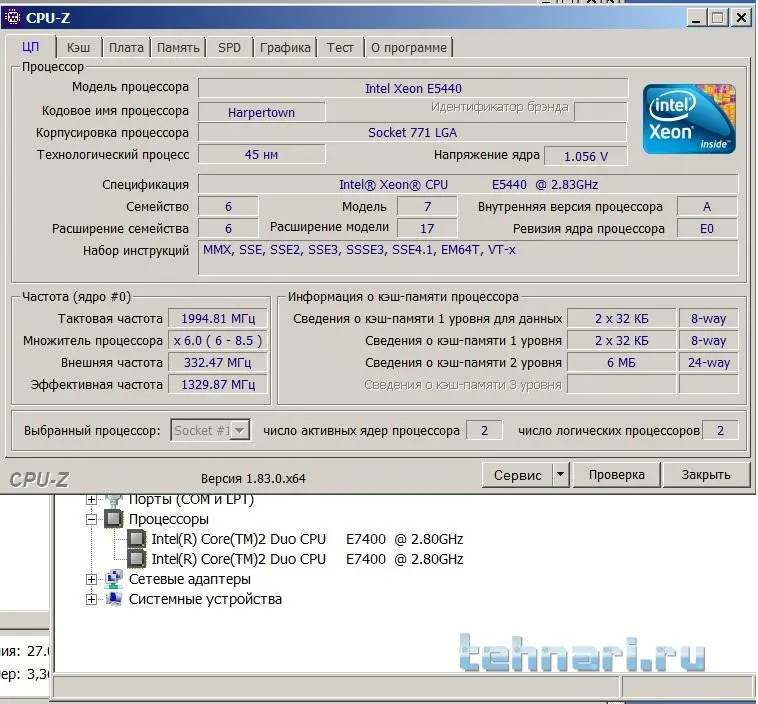Click the 6 МБ level 2 cache value
Viewport: 758px width, 704px height.
pos(621,363)
